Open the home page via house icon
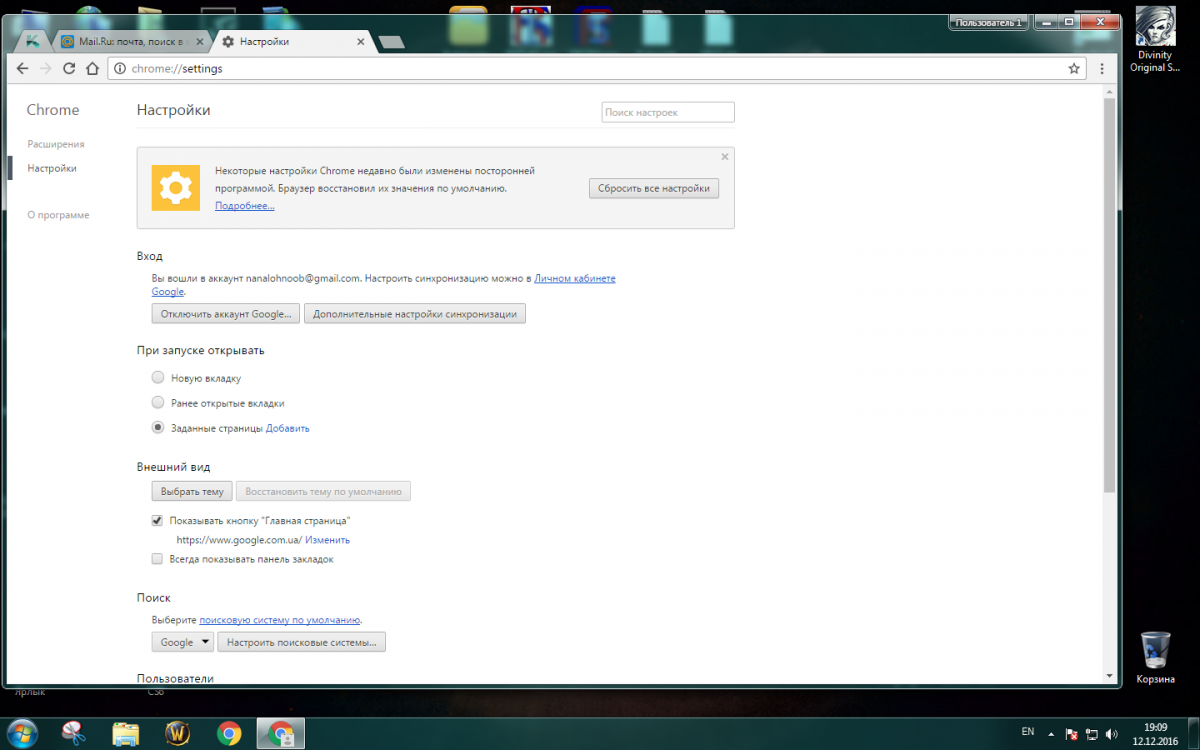This screenshot has height=750, width=1200. (92, 69)
